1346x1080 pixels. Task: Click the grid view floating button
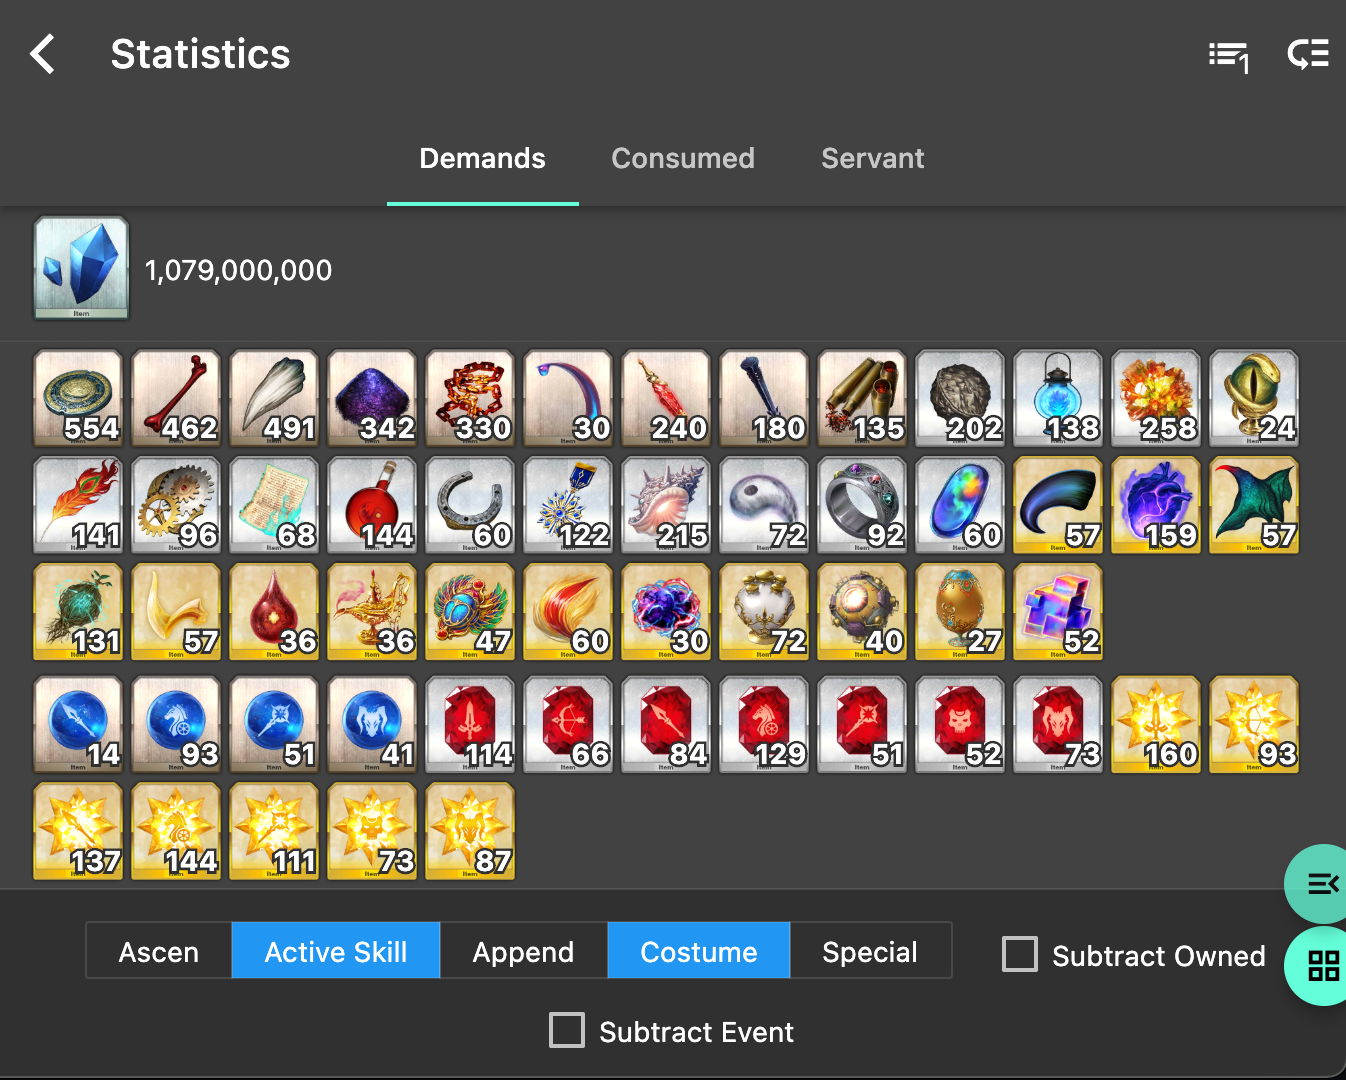(1322, 967)
